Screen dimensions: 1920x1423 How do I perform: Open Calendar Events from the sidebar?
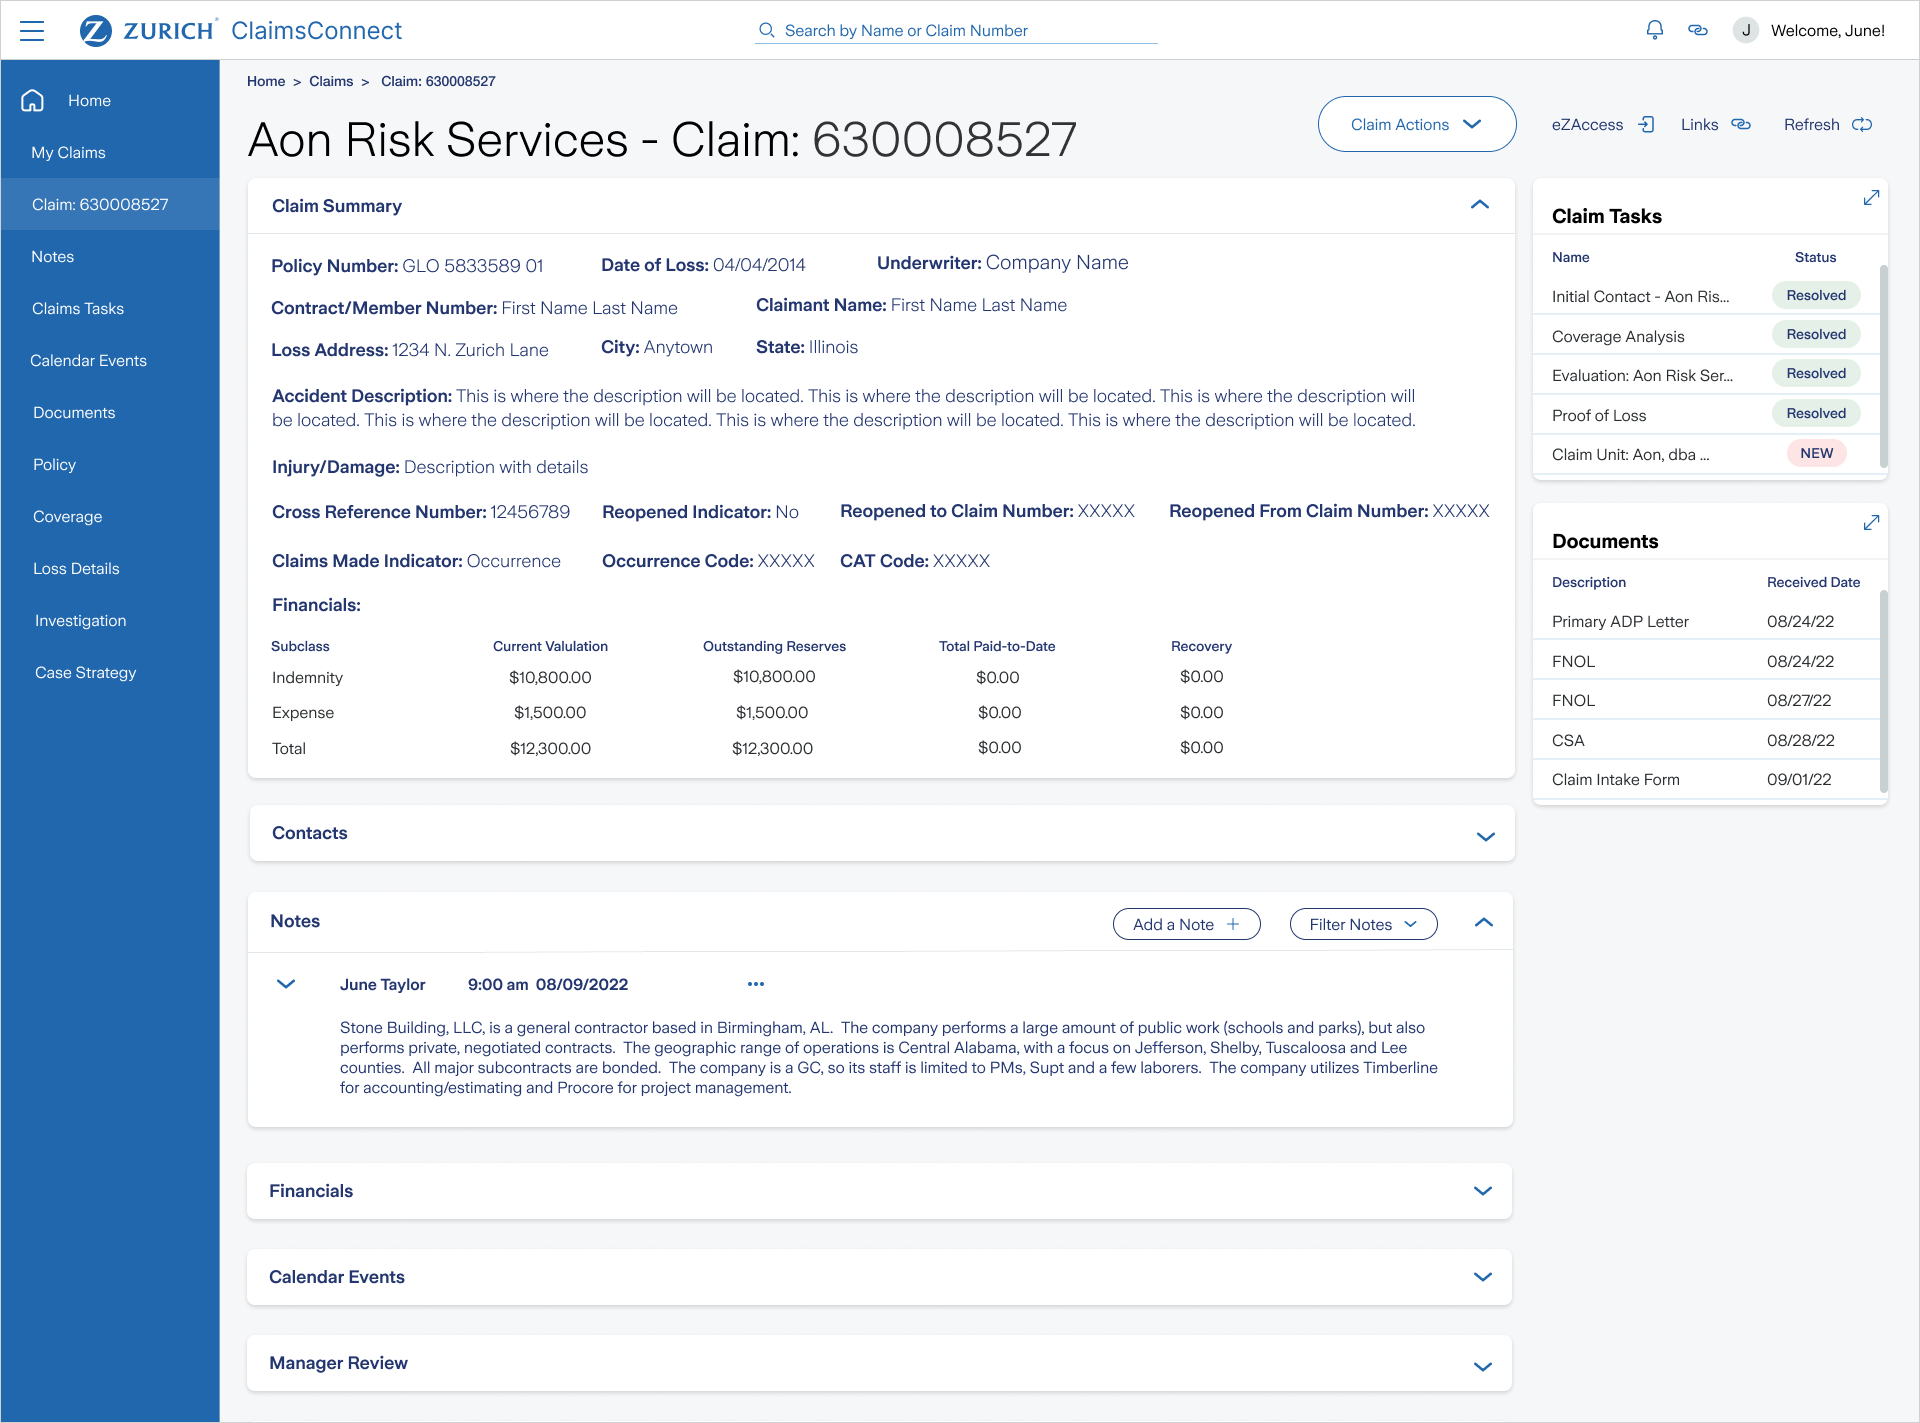pos(88,360)
